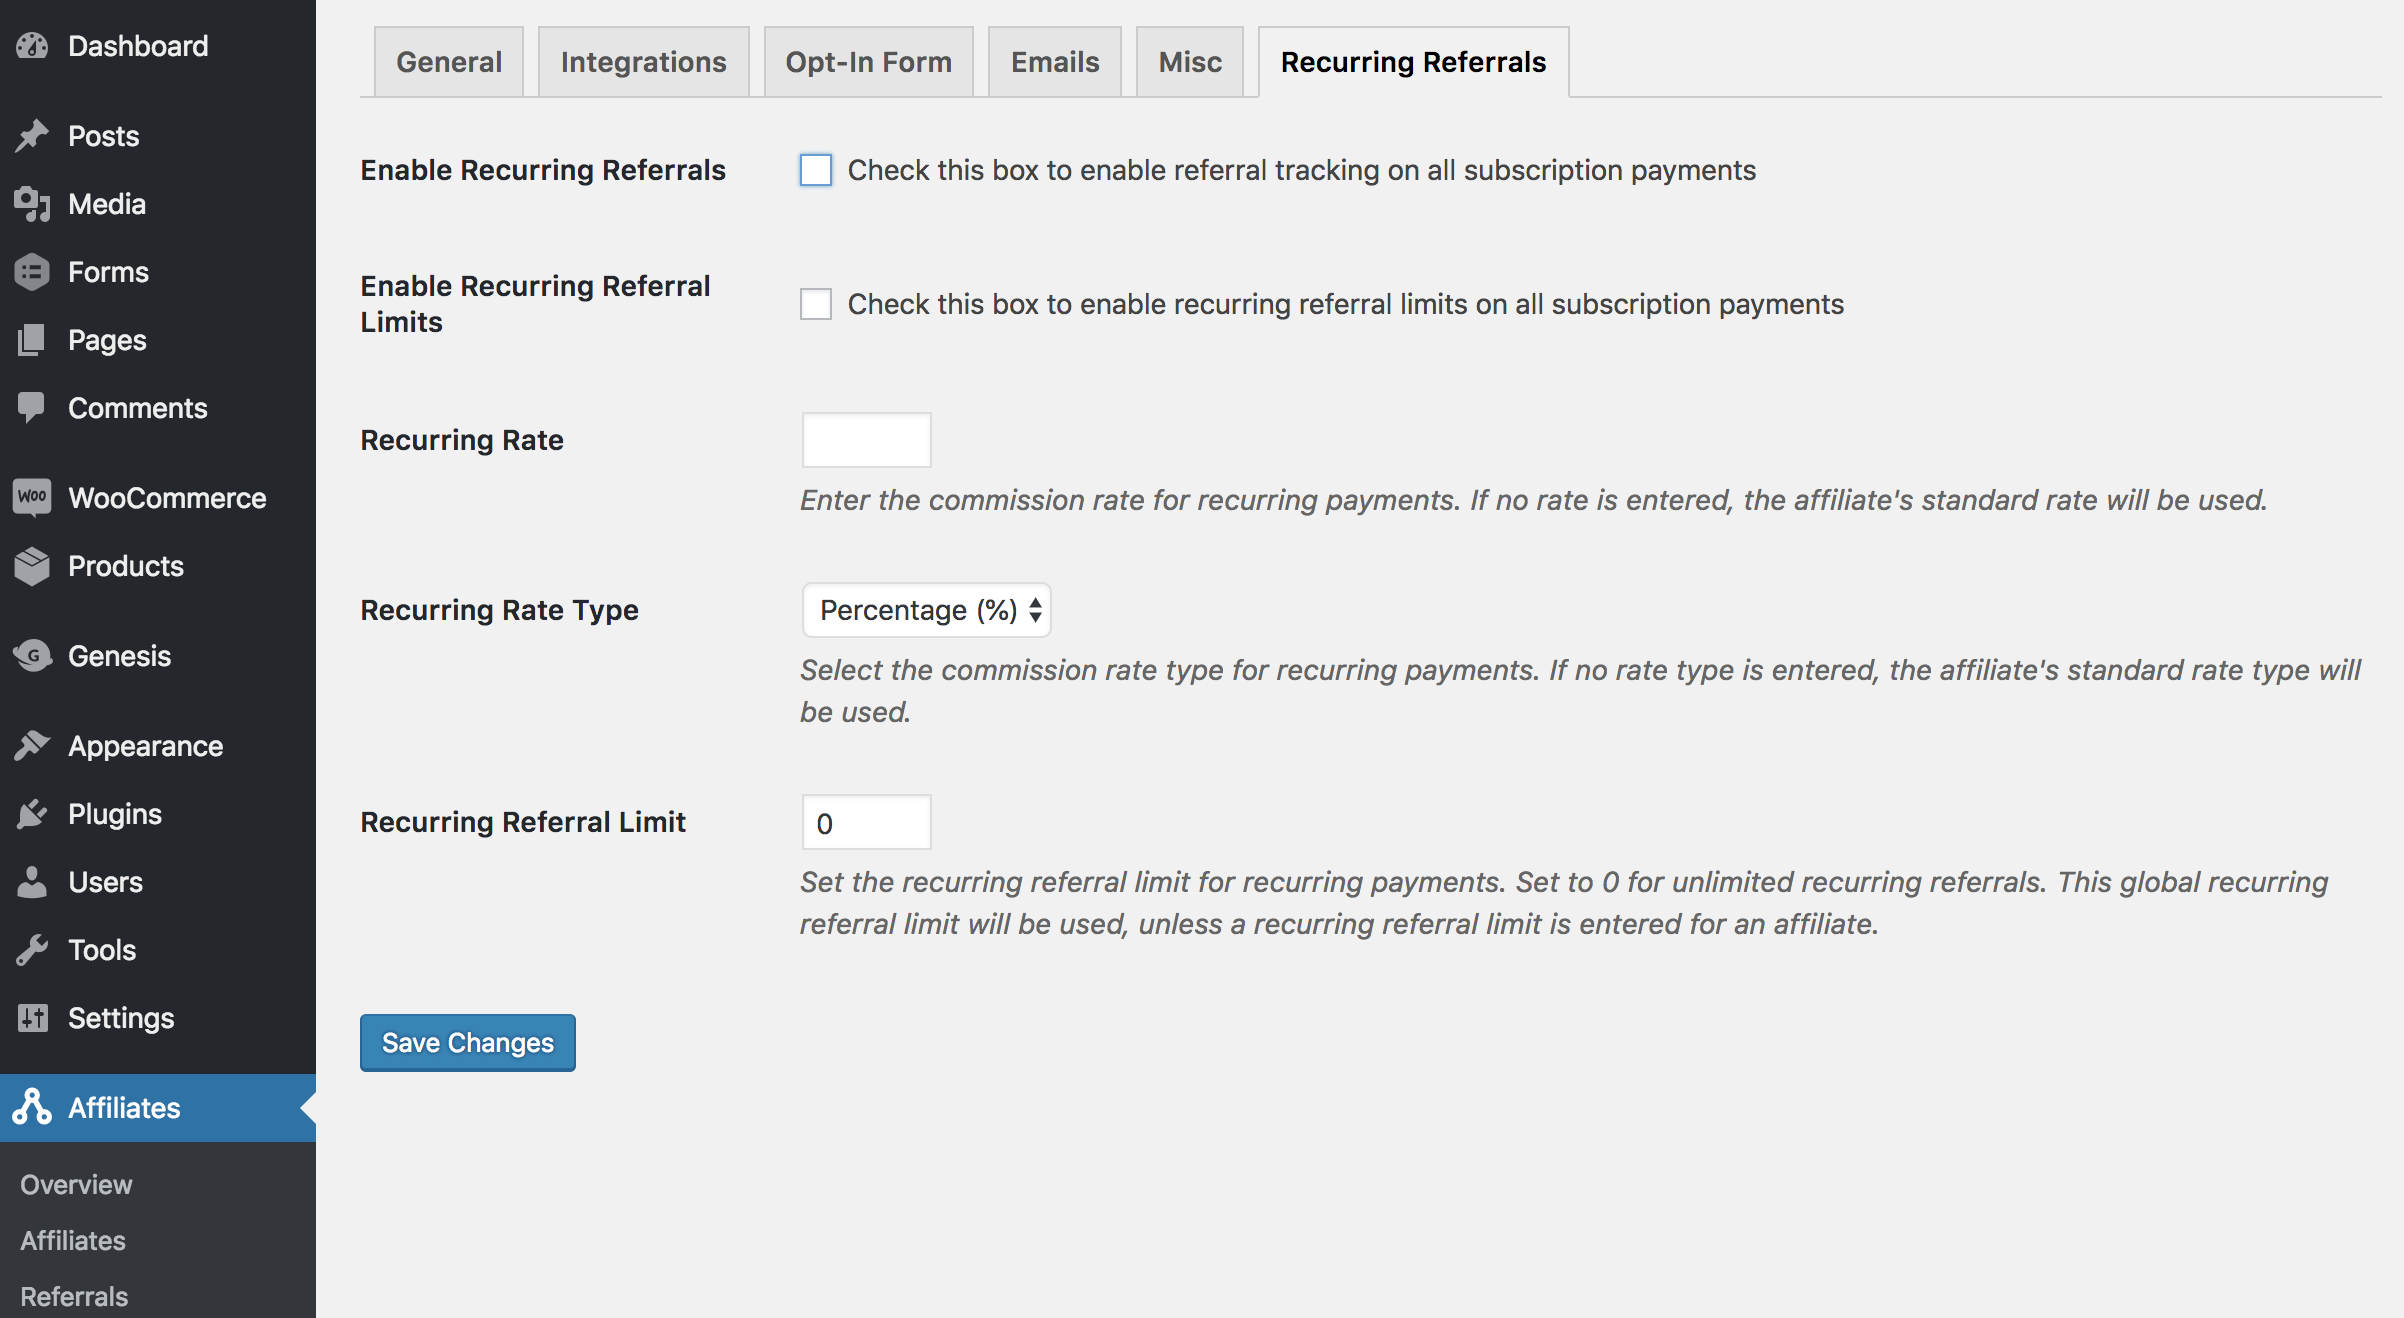Viewport: 2404px width, 1318px height.
Task: Enable Recurring Referrals checkbox
Action: pyautogui.click(x=816, y=170)
